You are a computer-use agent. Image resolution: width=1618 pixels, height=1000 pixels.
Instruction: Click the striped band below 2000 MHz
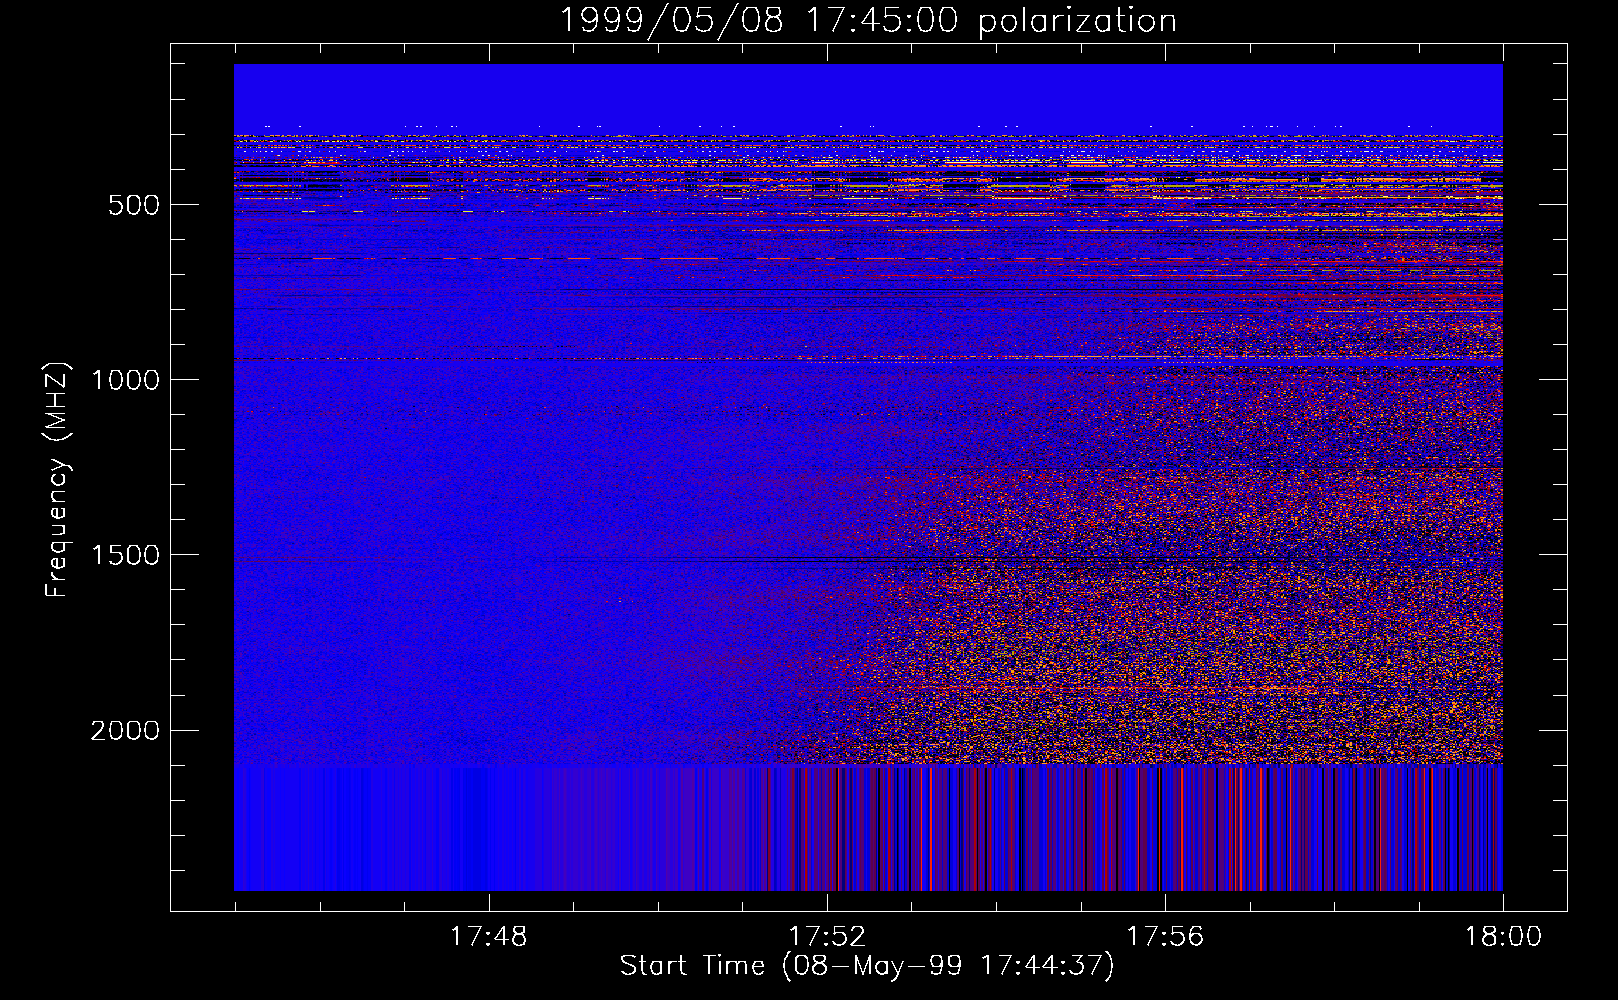click(868, 828)
